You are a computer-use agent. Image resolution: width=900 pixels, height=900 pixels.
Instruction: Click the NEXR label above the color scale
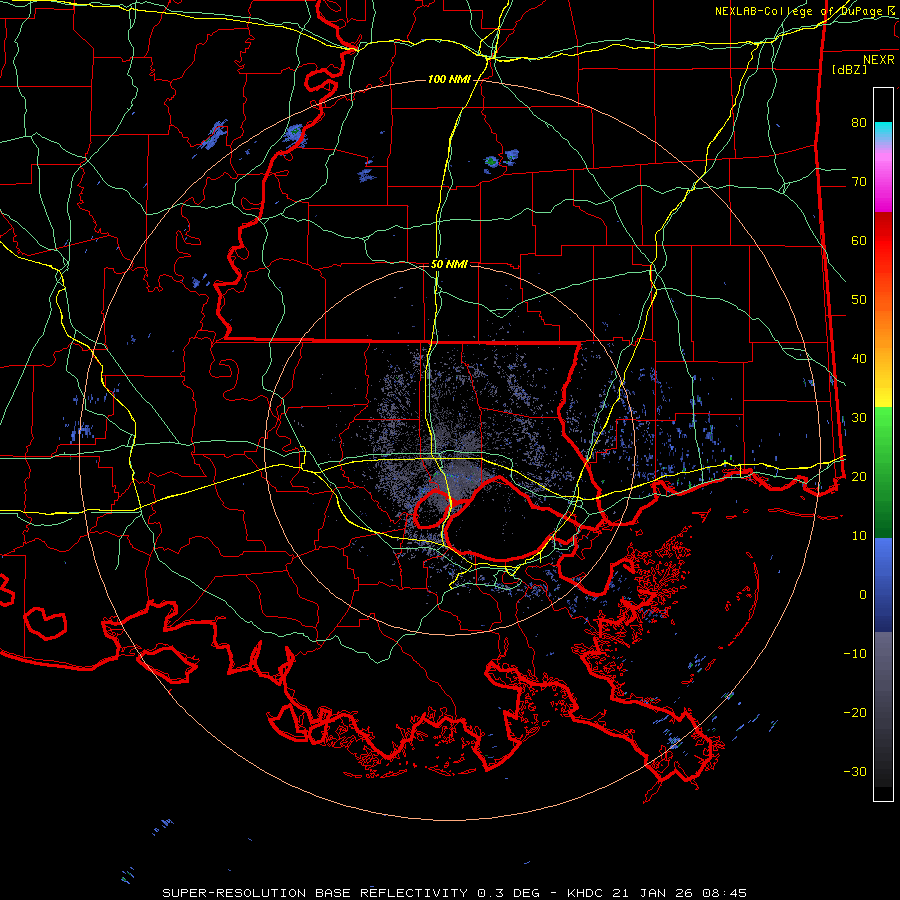tap(879, 60)
